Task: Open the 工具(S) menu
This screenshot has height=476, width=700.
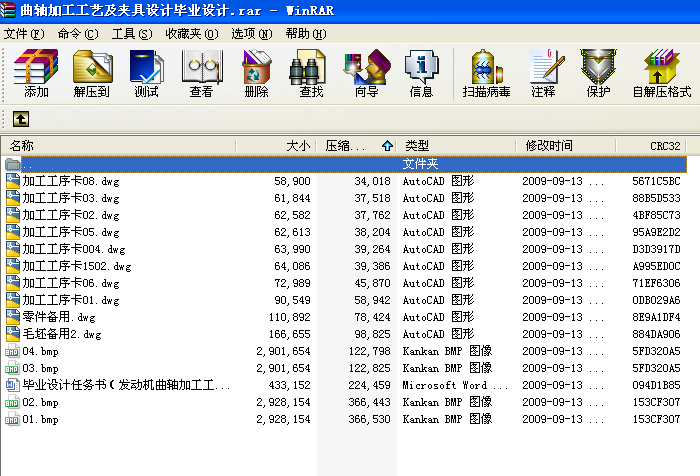Action: click(x=132, y=33)
